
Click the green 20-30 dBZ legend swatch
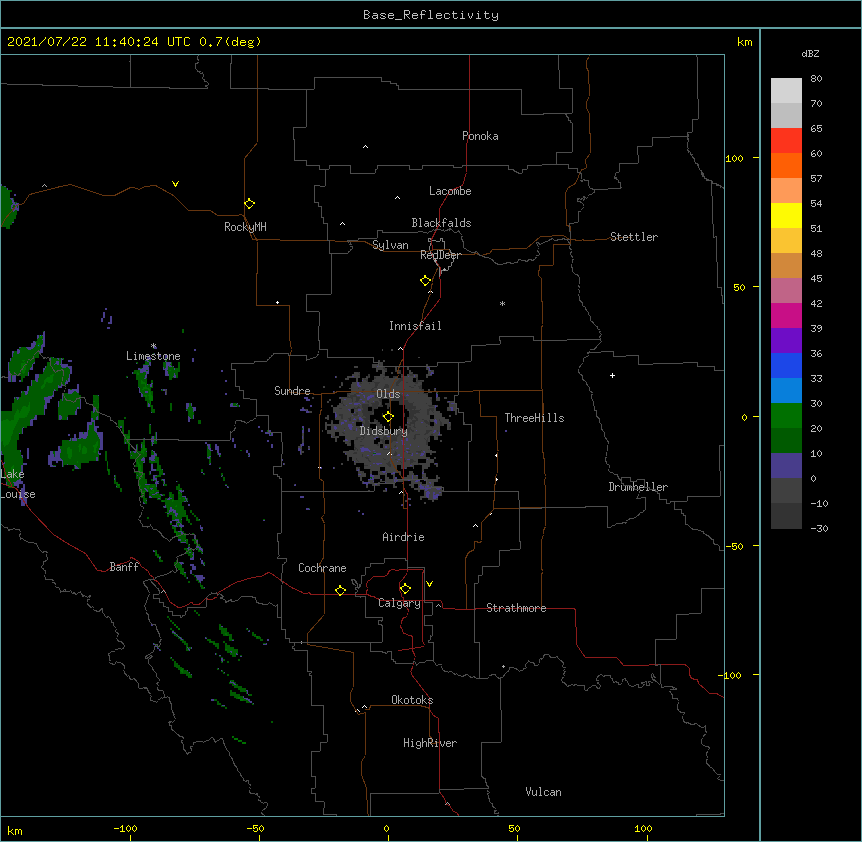786,416
